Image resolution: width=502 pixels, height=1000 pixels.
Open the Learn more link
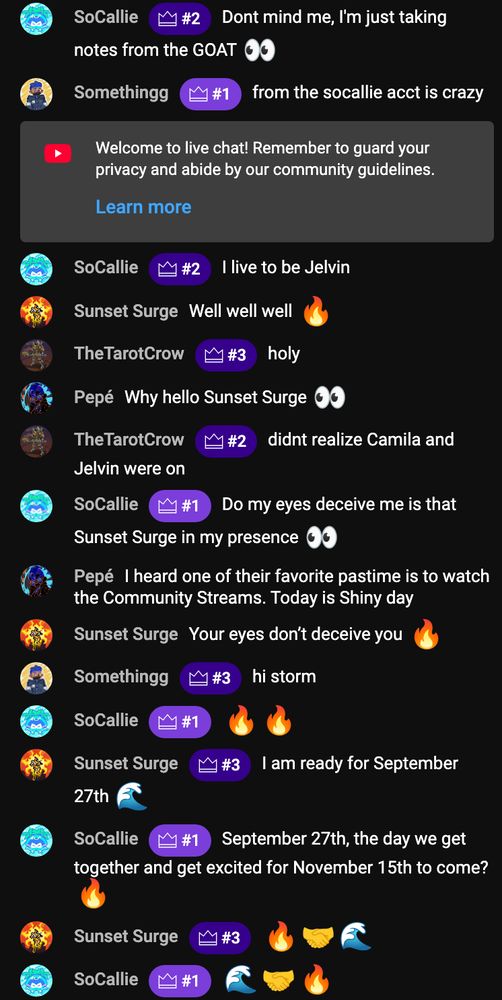pyautogui.click(x=144, y=207)
